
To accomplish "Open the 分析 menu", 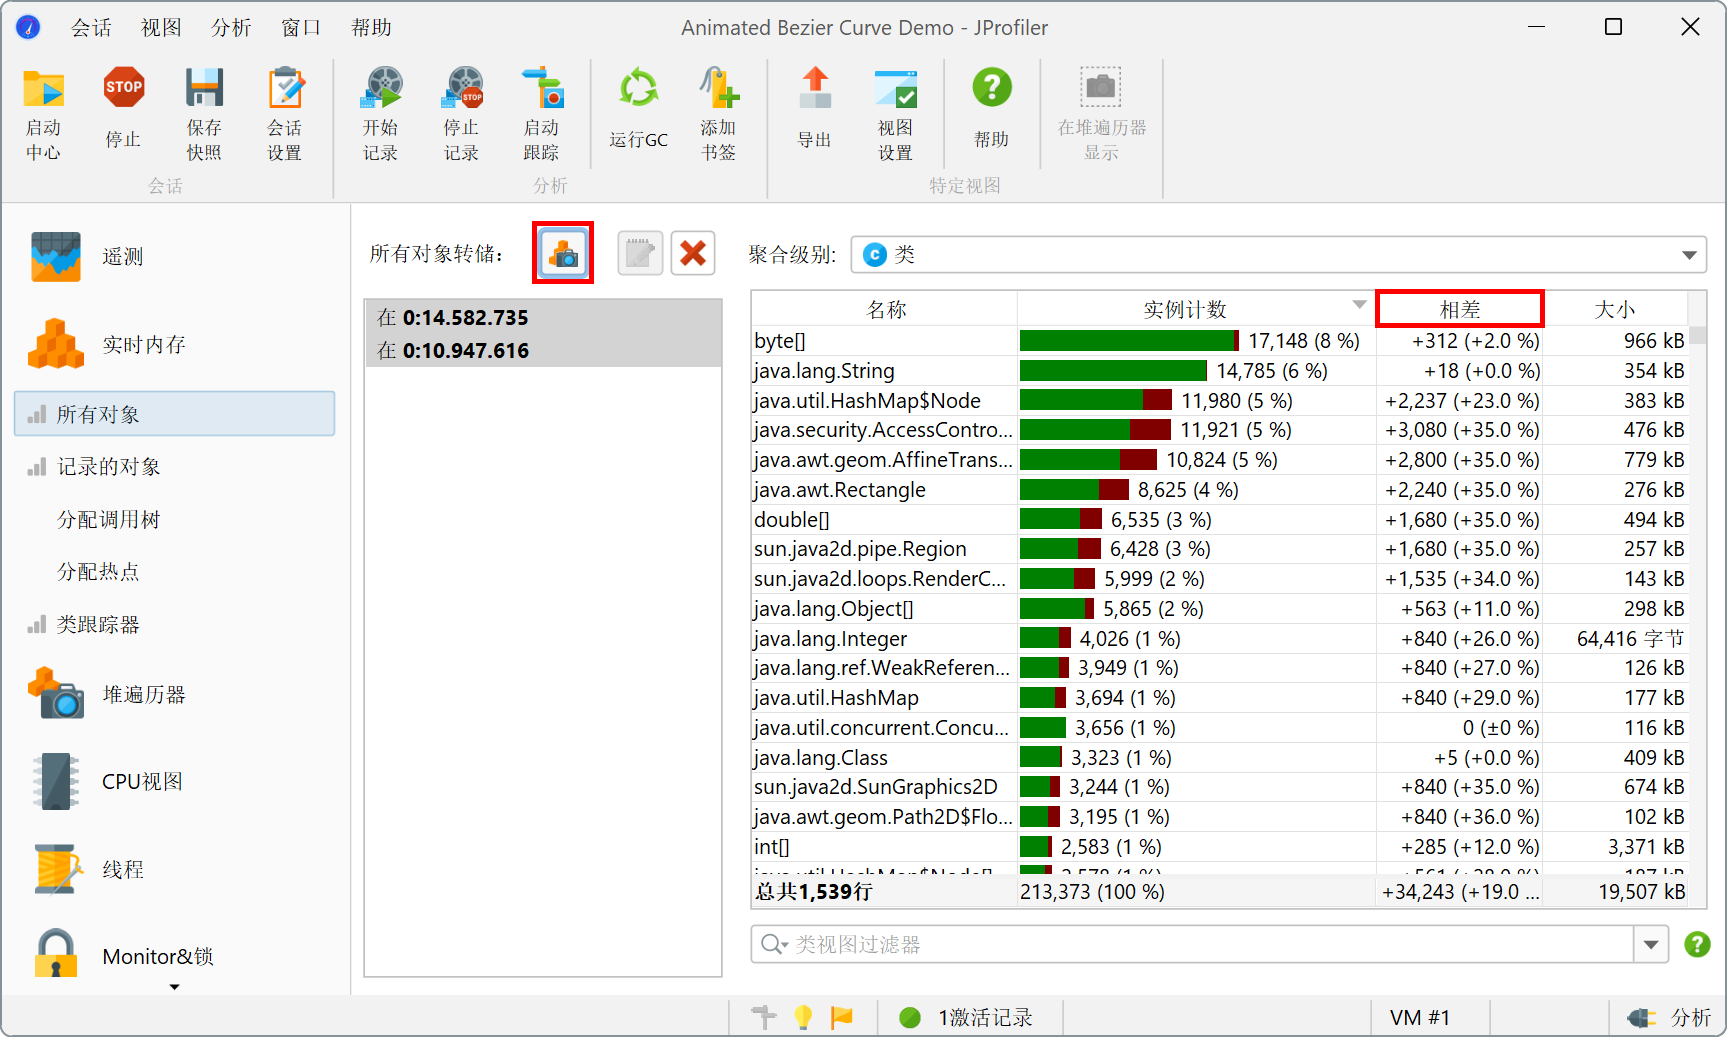I will (x=231, y=28).
